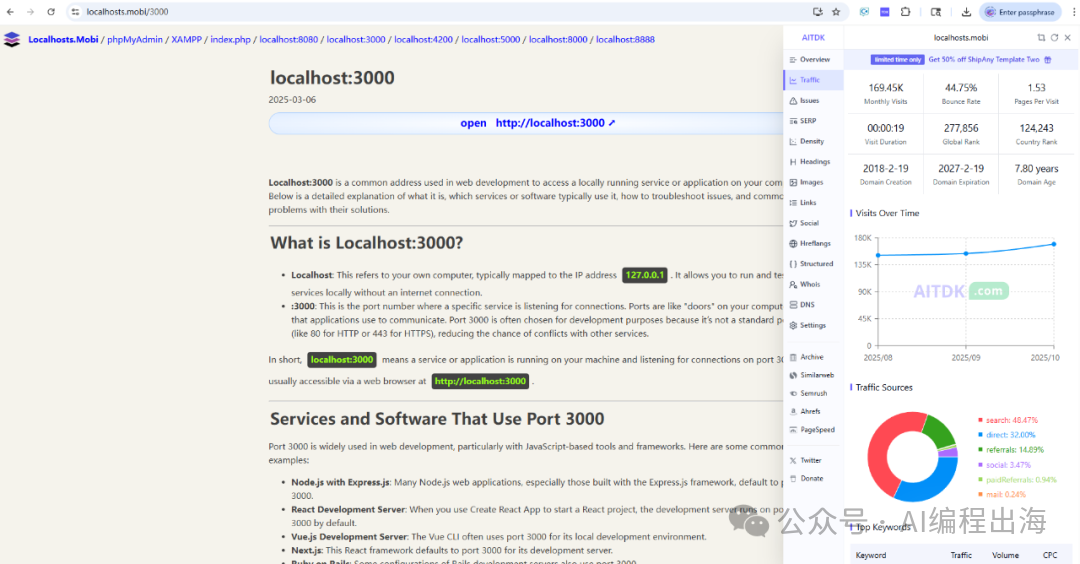This screenshot has height=564, width=1080.
Task: Open the localhost:8888 nav link
Action: tap(625, 39)
